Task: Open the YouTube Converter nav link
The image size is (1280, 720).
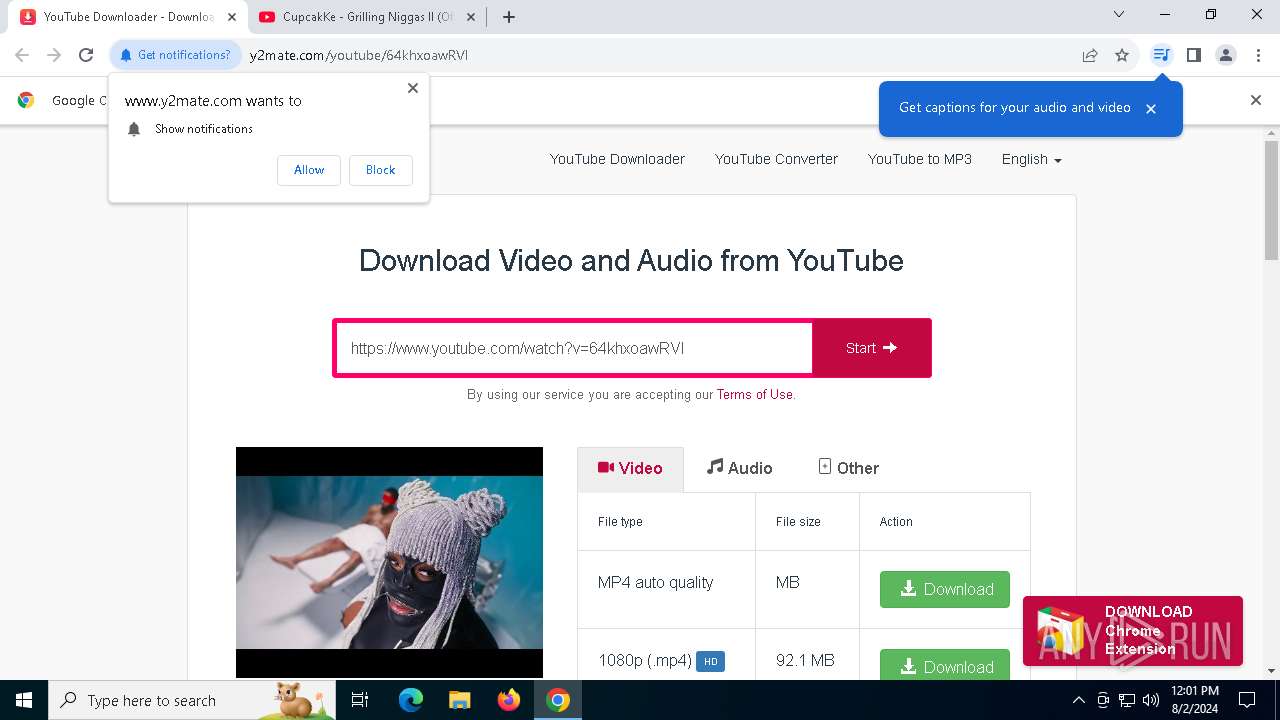Action: [x=776, y=159]
